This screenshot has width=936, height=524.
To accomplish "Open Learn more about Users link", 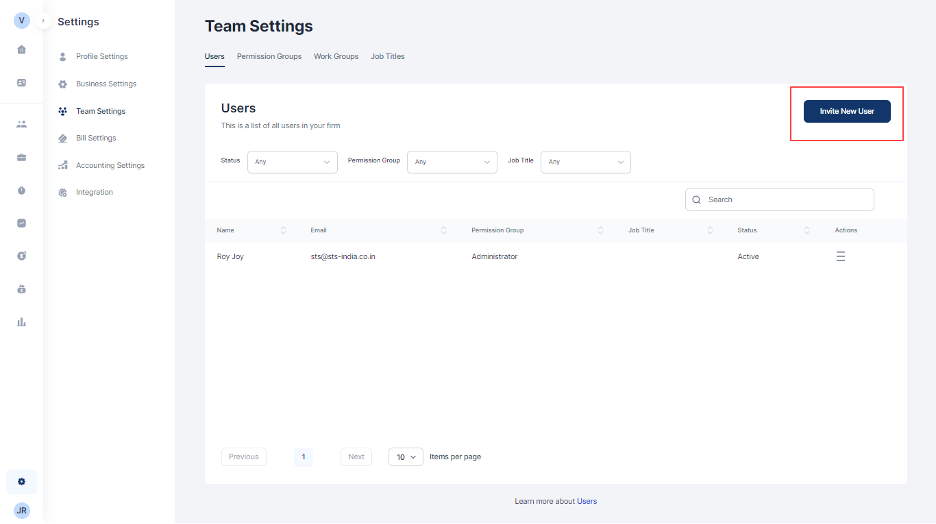I will click(555, 501).
